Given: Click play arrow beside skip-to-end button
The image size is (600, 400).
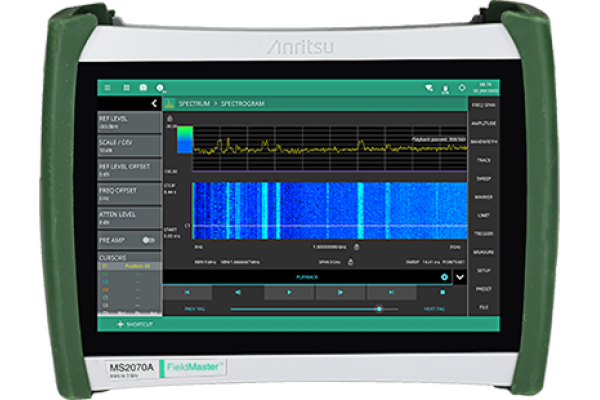Looking at the screenshot, I should click(x=340, y=292).
